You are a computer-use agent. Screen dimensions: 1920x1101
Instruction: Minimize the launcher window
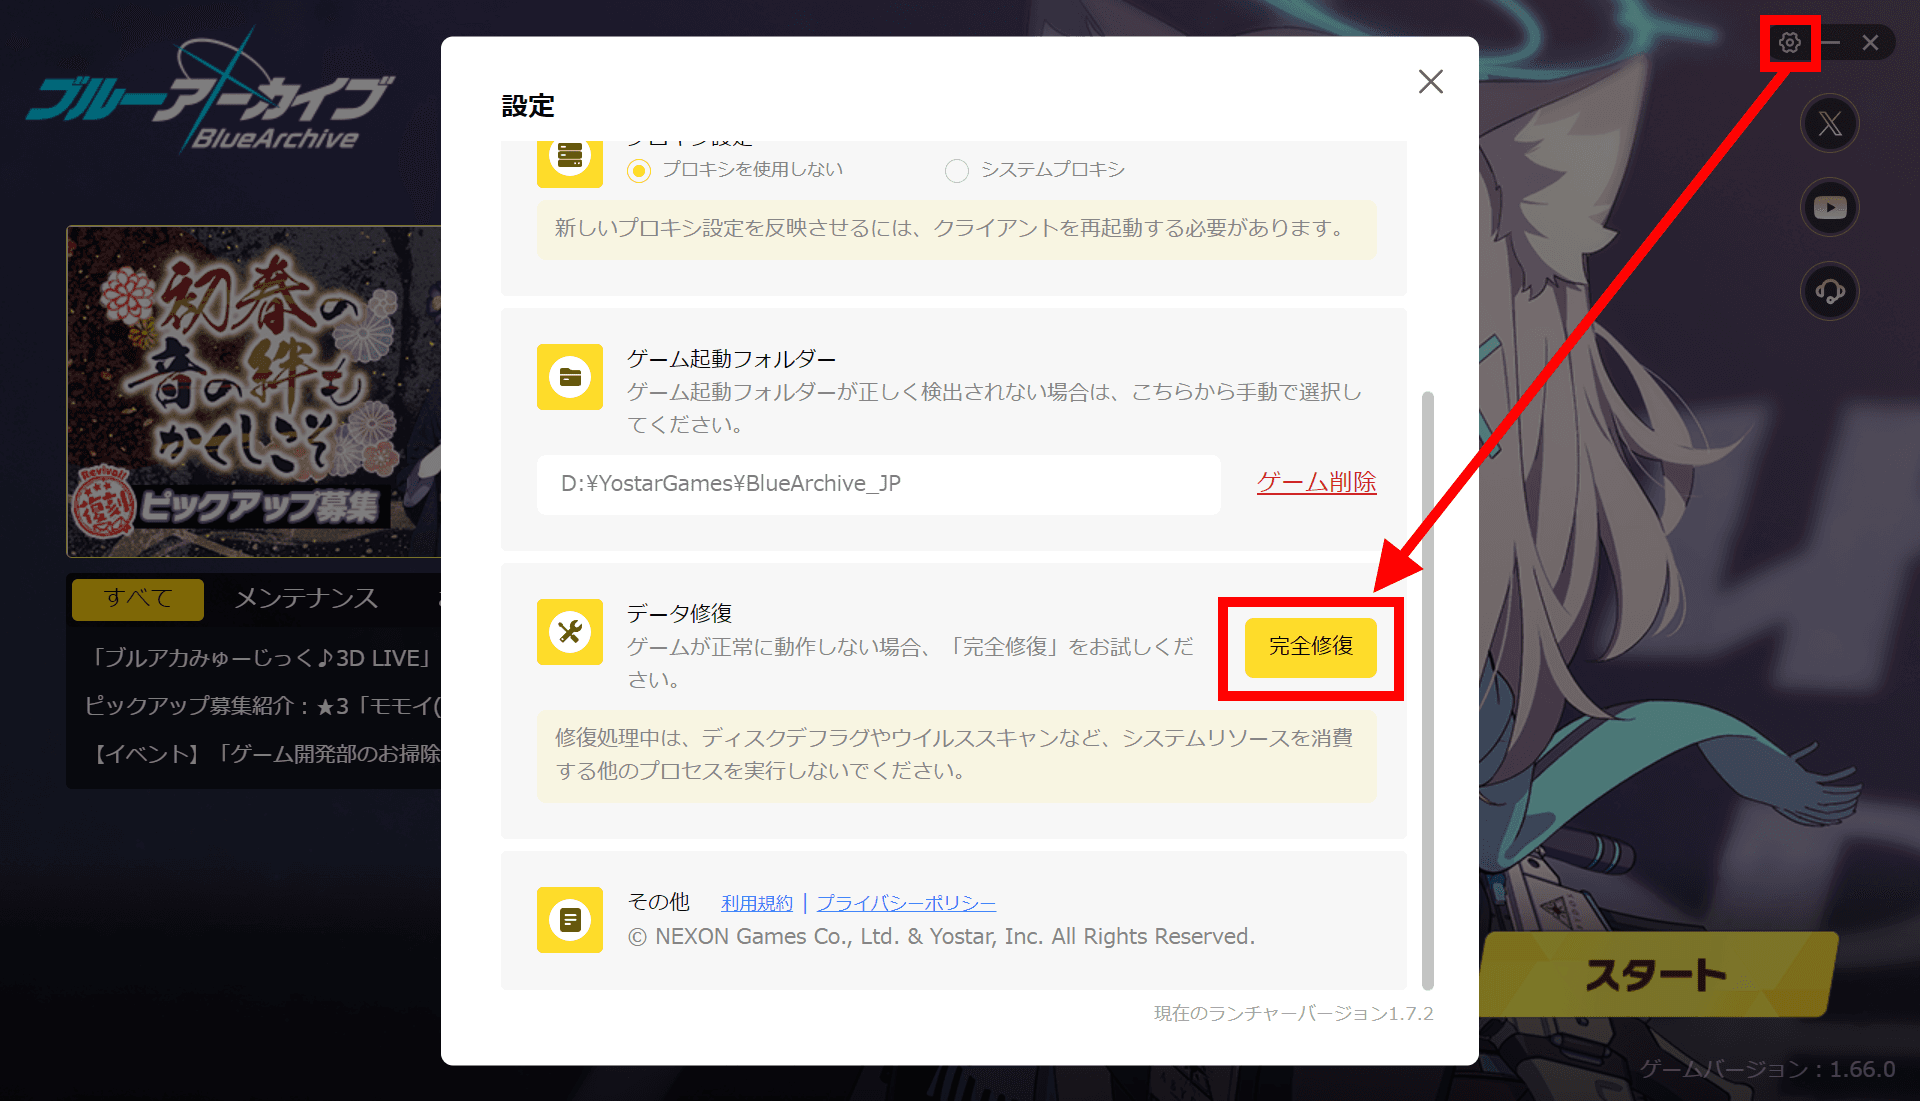1831,43
